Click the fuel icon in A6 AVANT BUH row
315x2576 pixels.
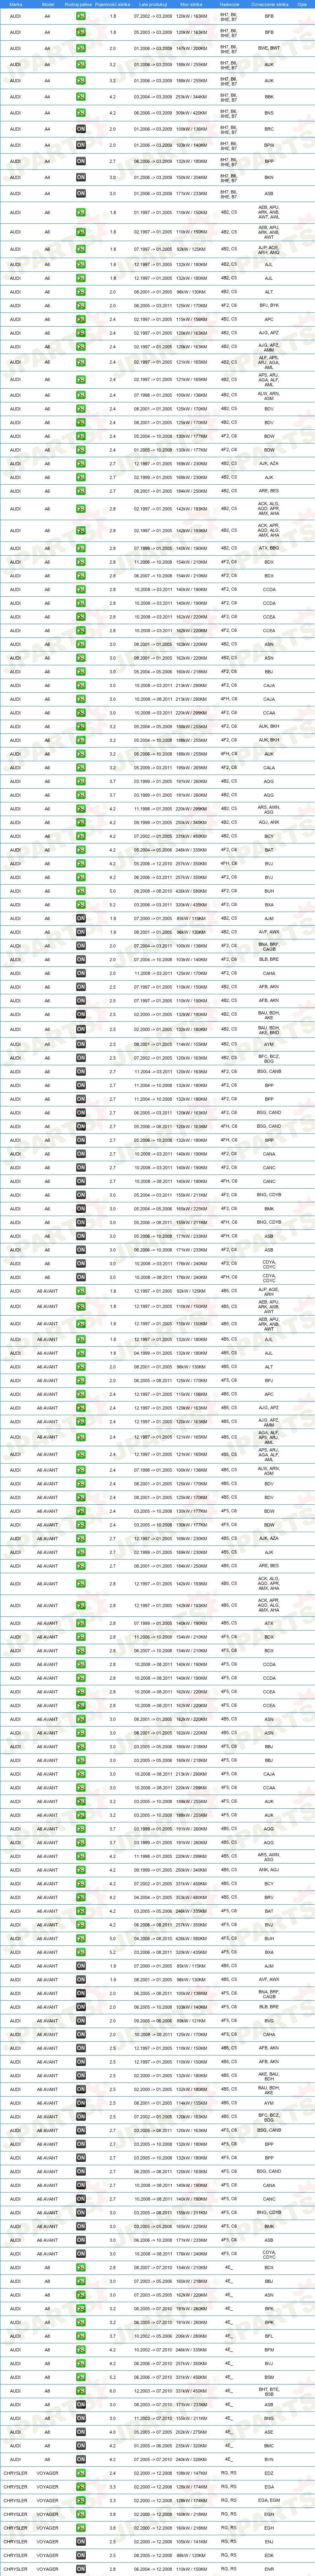pos(81,1939)
